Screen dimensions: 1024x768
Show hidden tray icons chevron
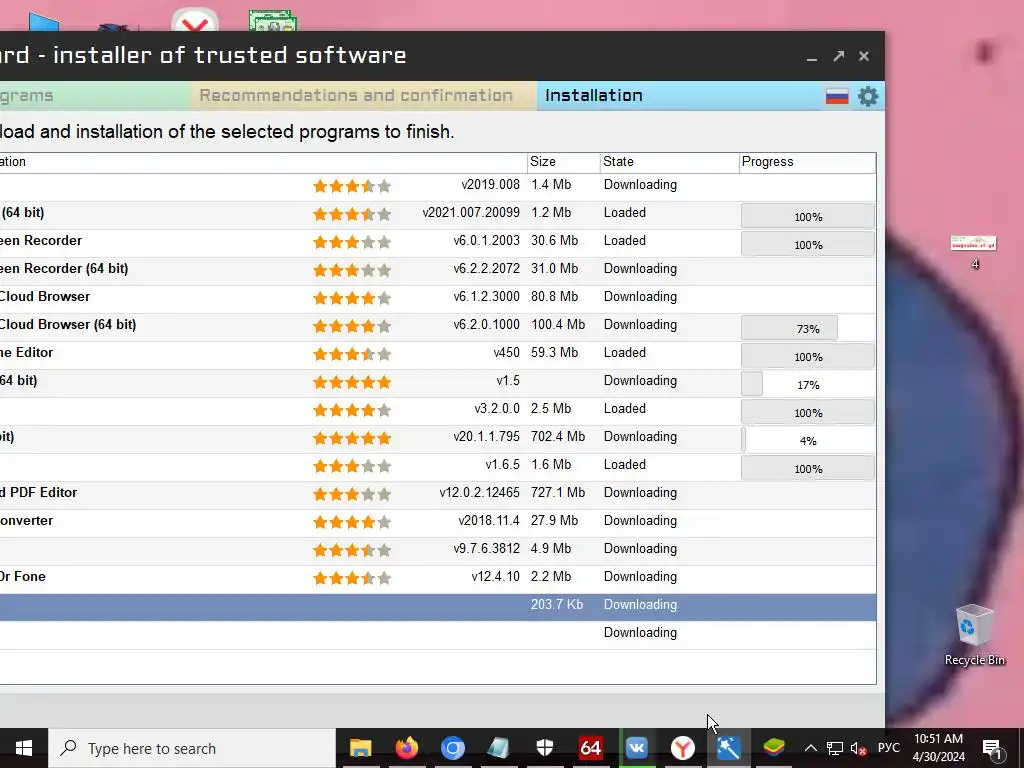tap(810, 748)
